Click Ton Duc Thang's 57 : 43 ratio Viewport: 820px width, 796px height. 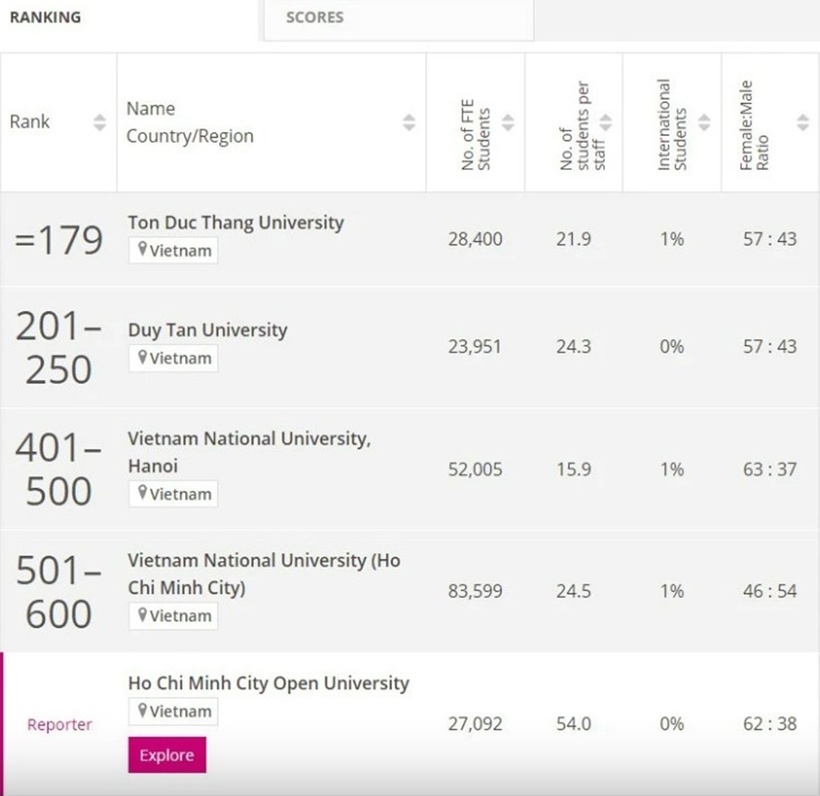point(770,239)
